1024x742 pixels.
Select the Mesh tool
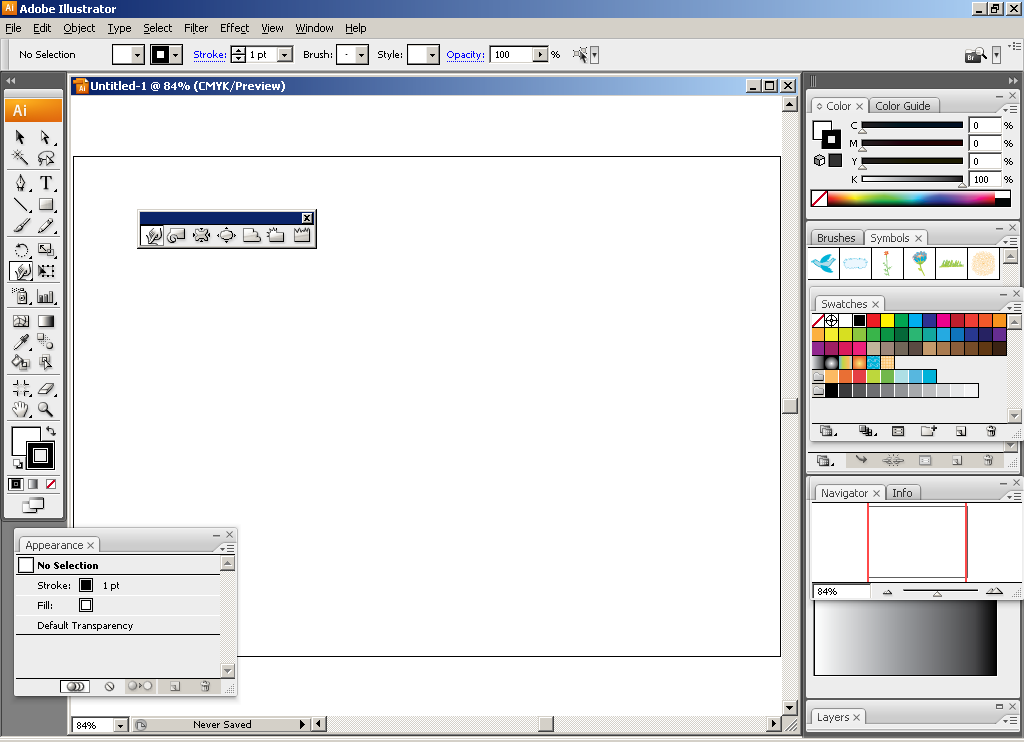pyautogui.click(x=20, y=321)
